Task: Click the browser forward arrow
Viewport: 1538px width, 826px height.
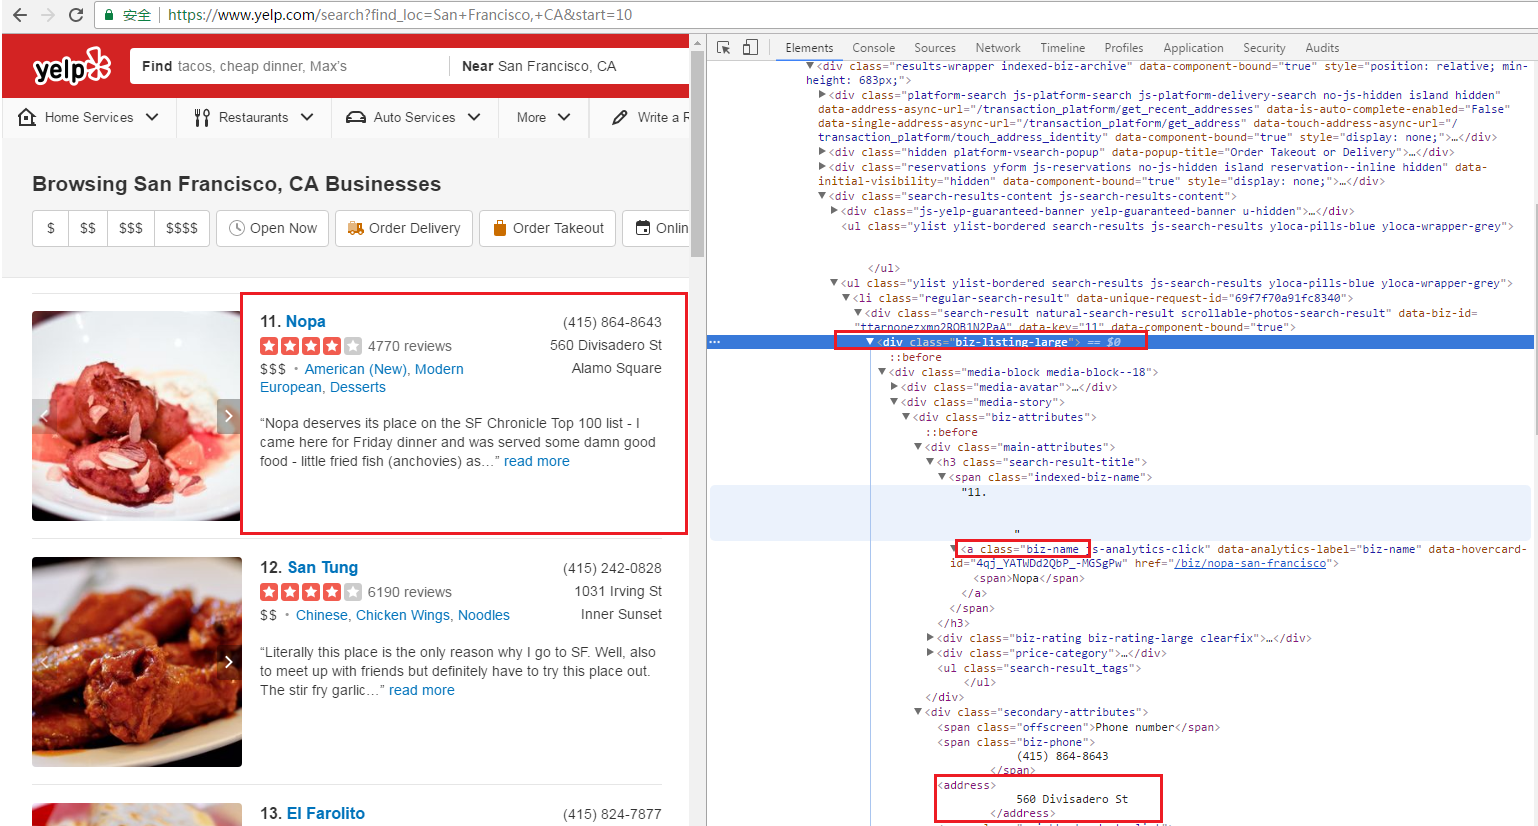Action: (47, 15)
